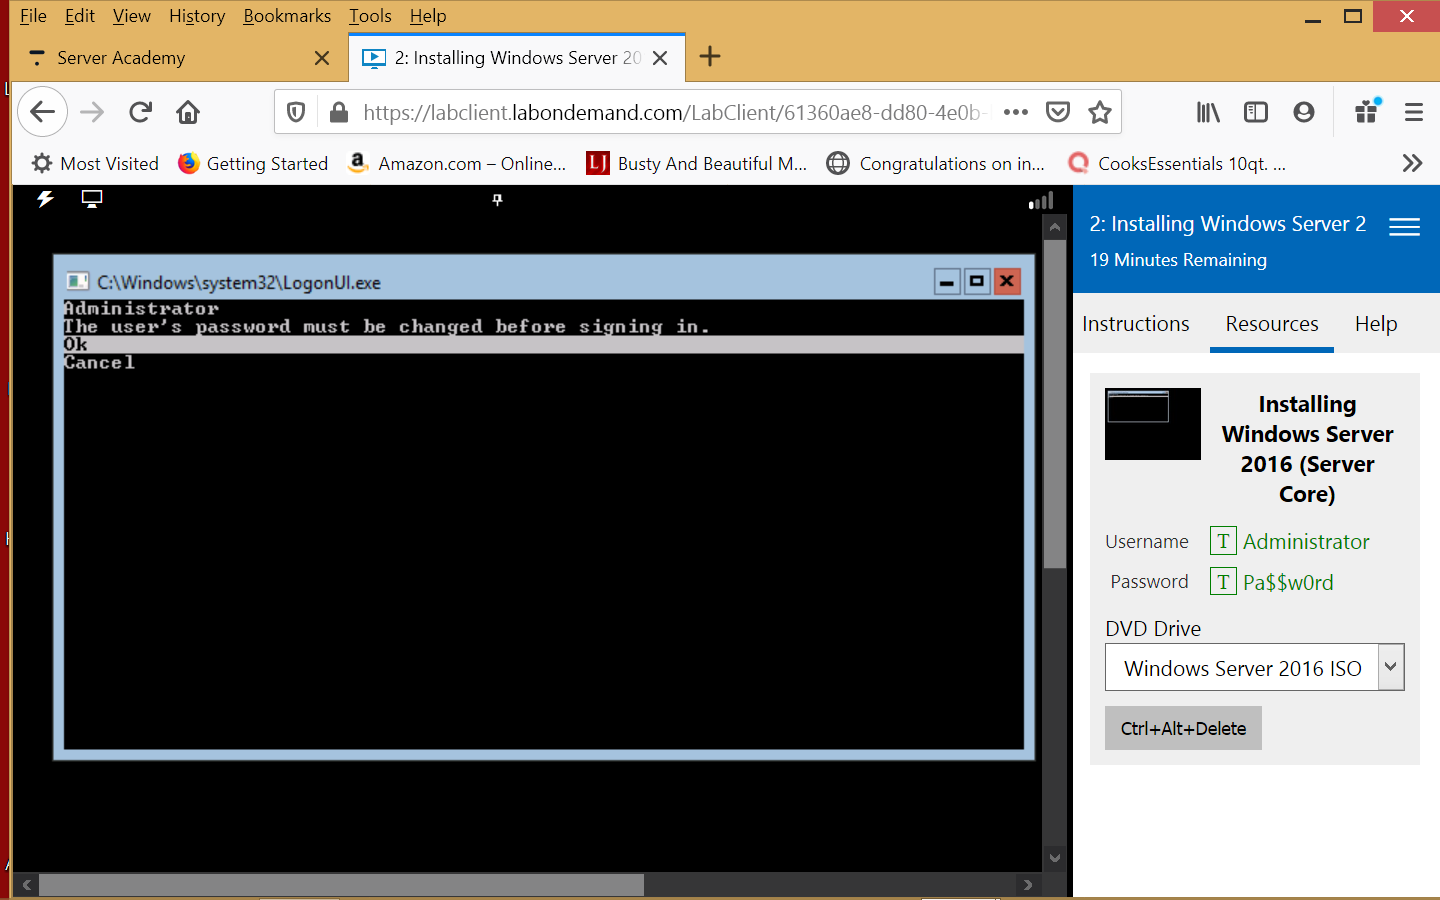Open the Firefox library icon
Image resolution: width=1440 pixels, height=900 pixels.
[1208, 112]
